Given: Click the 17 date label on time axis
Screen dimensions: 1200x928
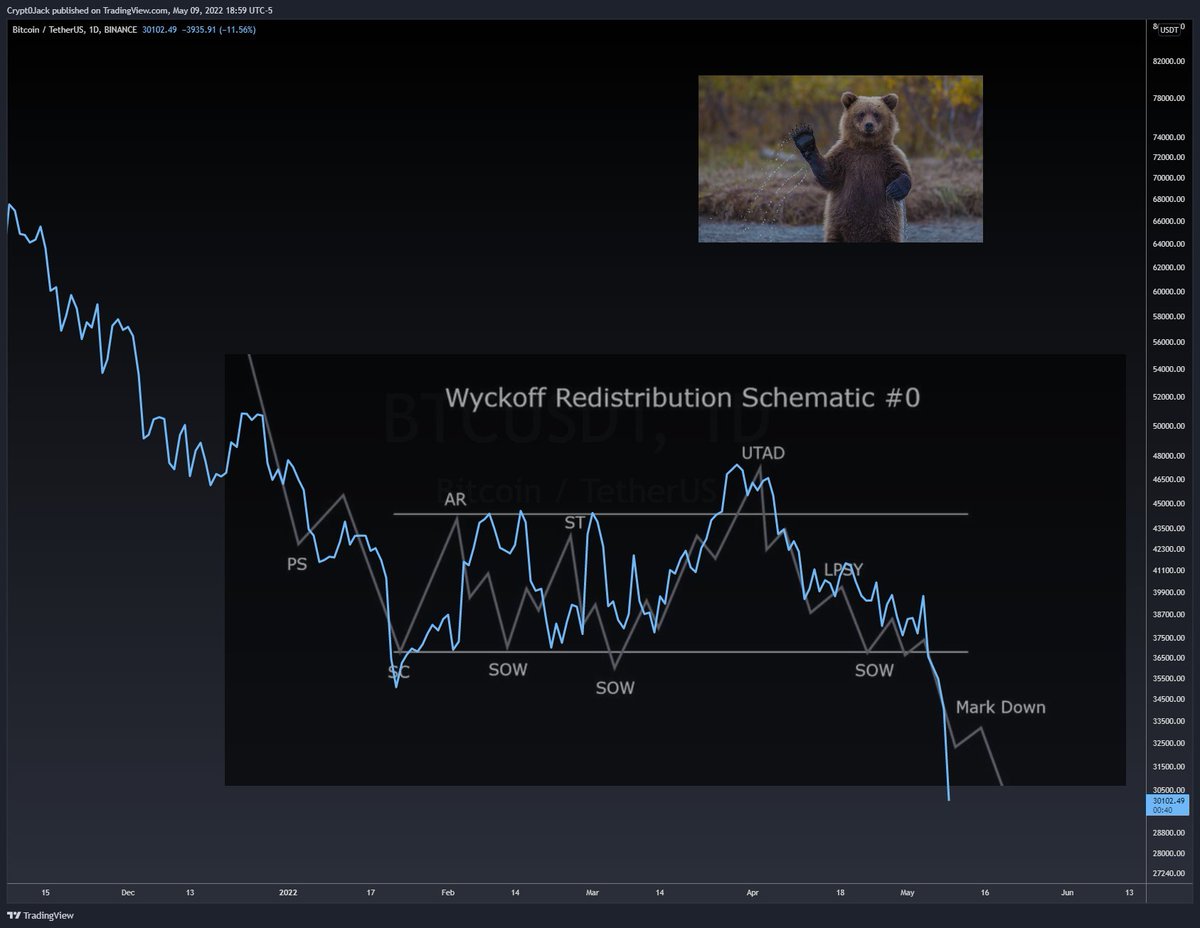Looking at the screenshot, I should pyautogui.click(x=370, y=891).
